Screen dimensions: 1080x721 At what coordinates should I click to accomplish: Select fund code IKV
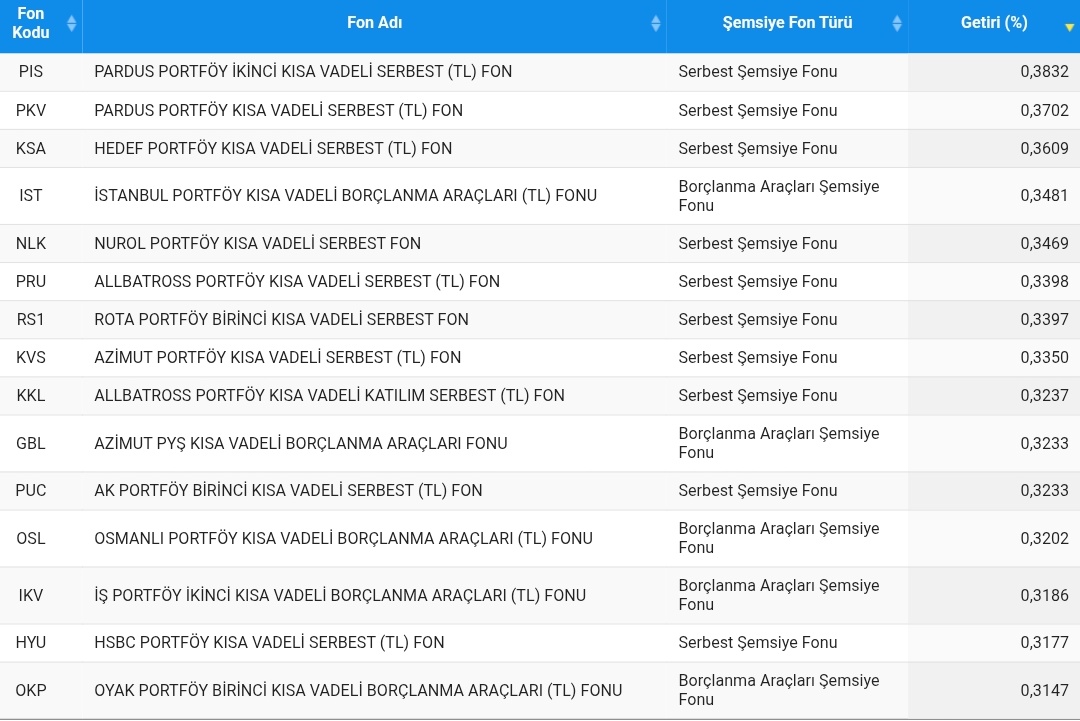pos(31,595)
